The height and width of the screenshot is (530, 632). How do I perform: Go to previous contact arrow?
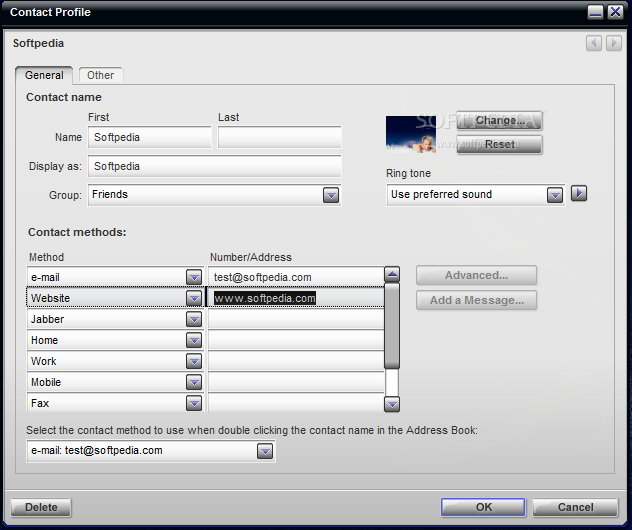[594, 43]
